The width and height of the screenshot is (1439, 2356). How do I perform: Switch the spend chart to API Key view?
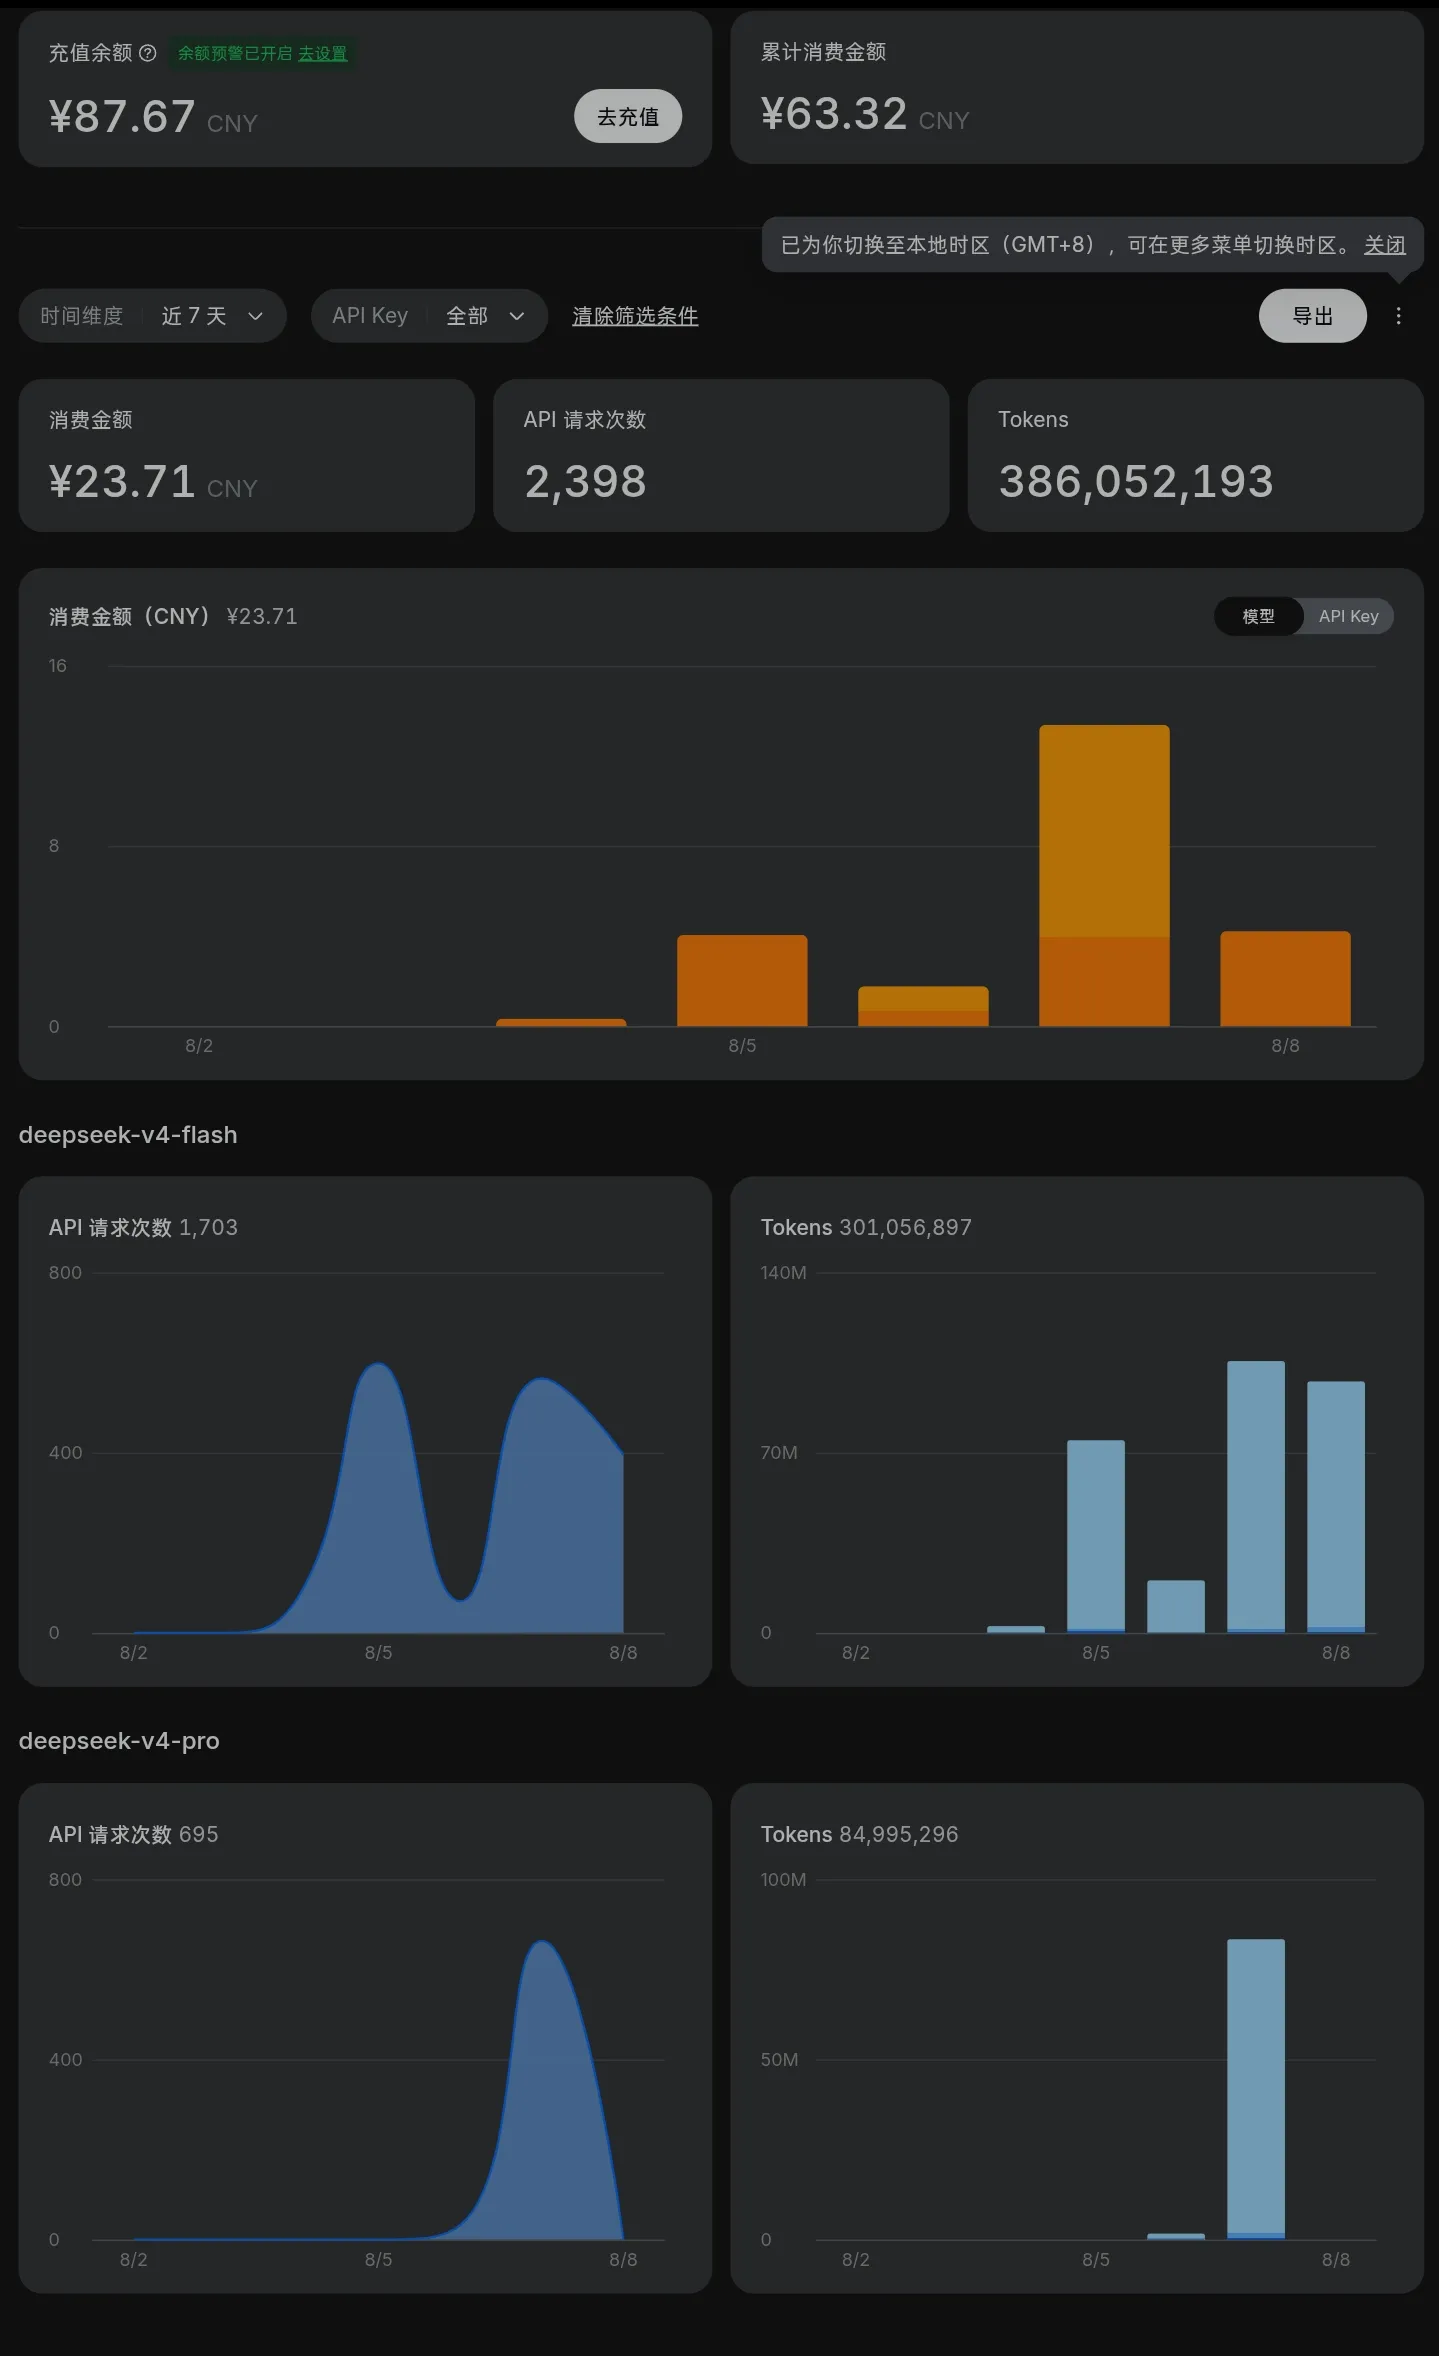(1348, 616)
